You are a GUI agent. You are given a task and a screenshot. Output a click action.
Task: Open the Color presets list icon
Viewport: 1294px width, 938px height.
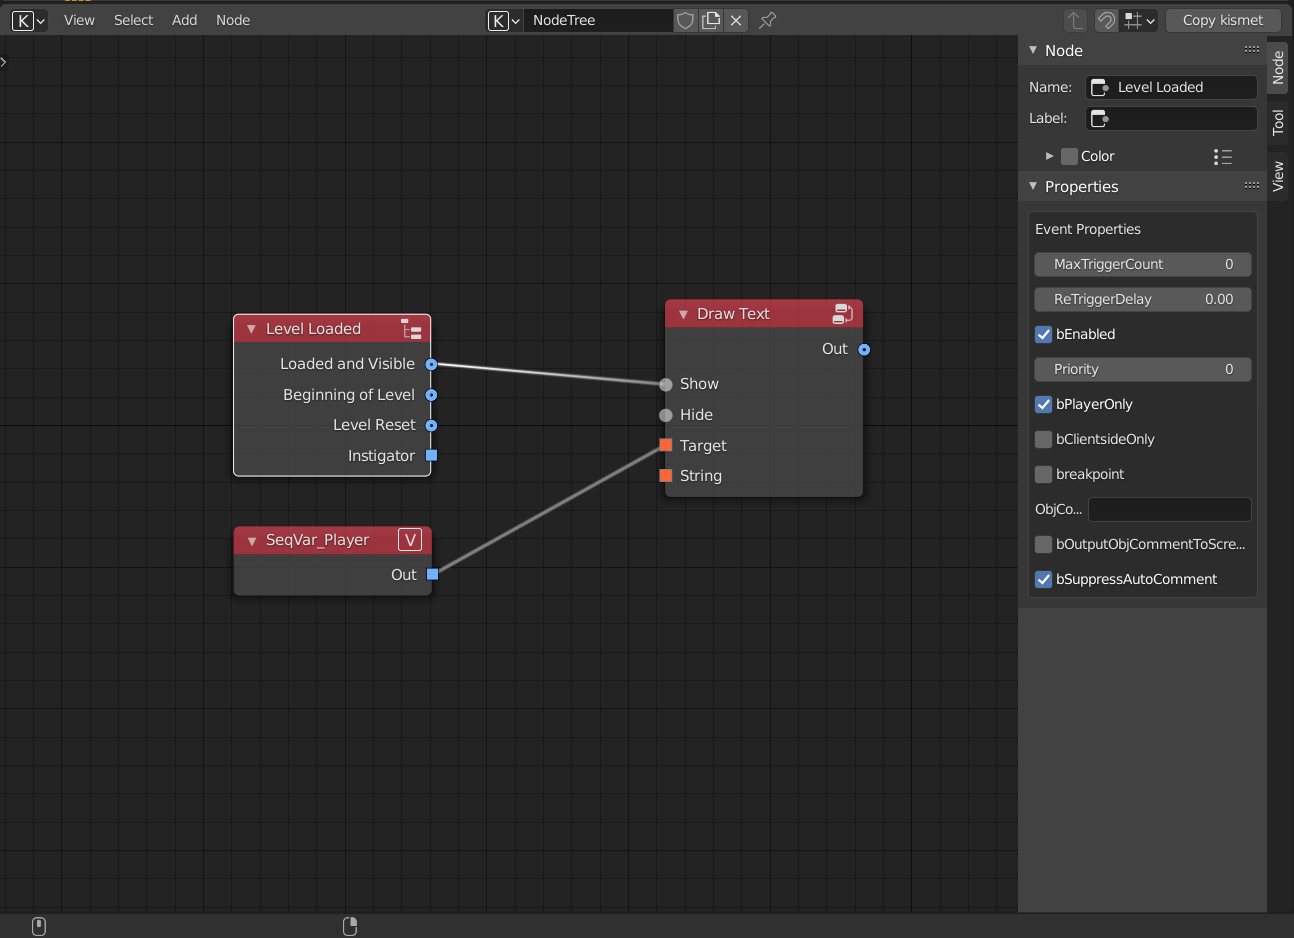[x=1222, y=156]
